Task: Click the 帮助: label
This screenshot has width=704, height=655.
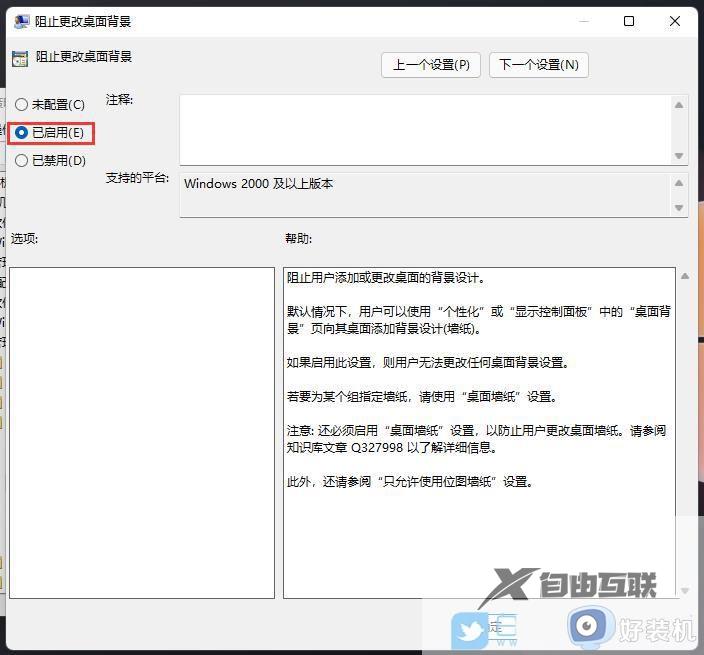Action: [299, 238]
